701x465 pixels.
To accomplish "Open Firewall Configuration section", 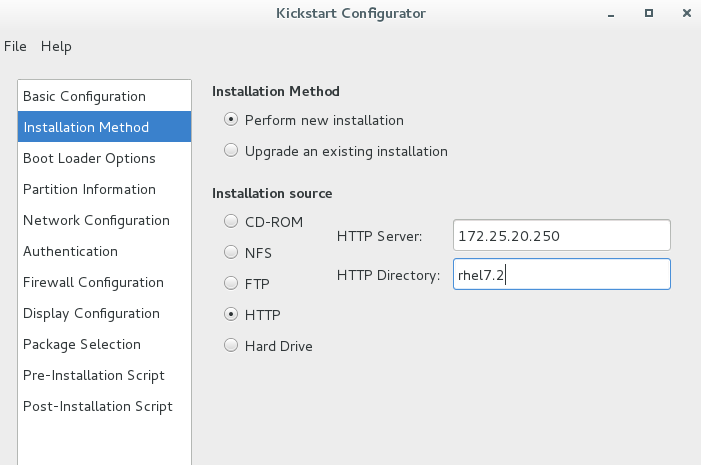I will 104,282.
